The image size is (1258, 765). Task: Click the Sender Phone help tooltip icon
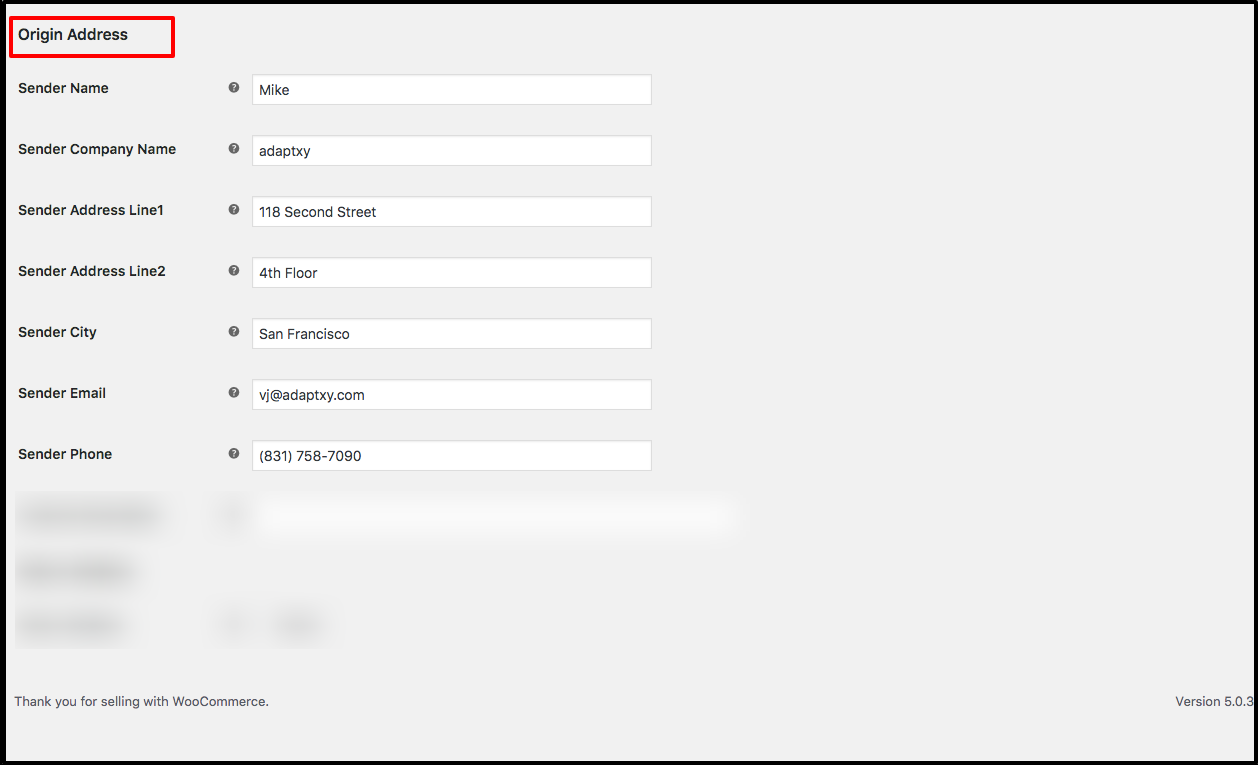[x=234, y=454]
